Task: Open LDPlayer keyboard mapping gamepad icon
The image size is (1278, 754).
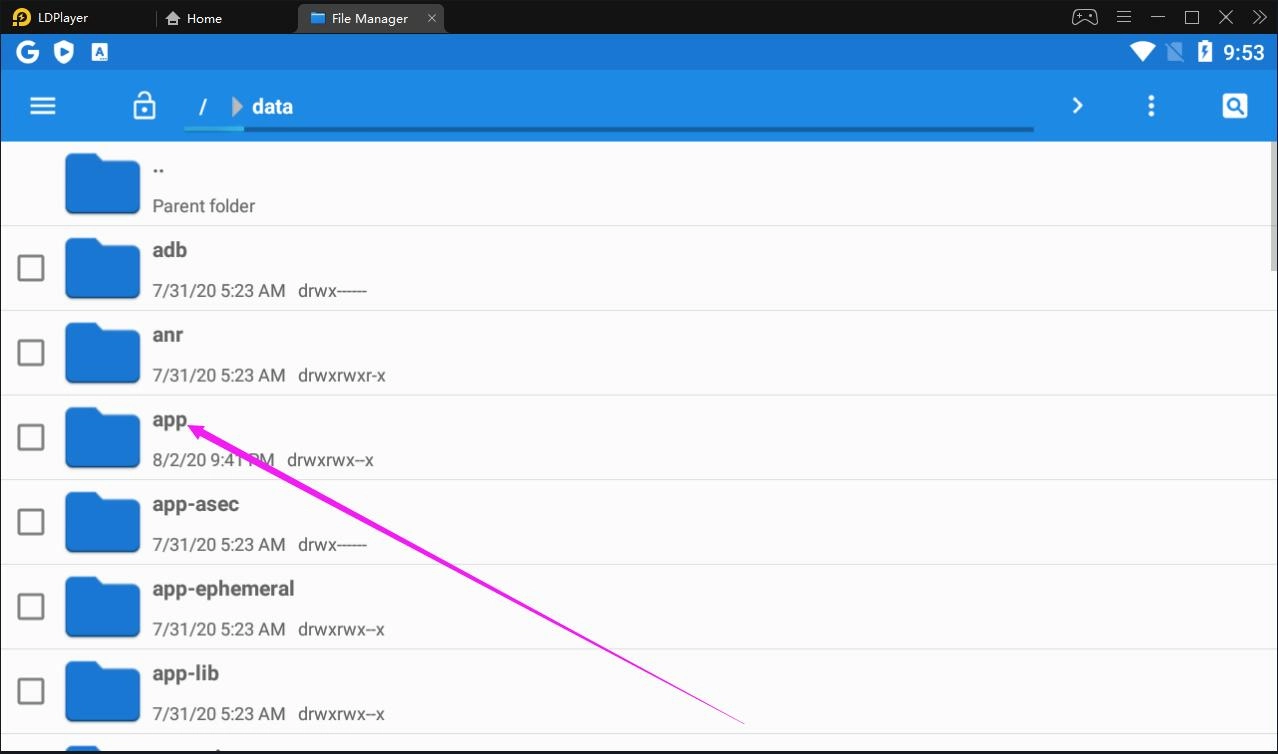Action: pyautogui.click(x=1084, y=16)
